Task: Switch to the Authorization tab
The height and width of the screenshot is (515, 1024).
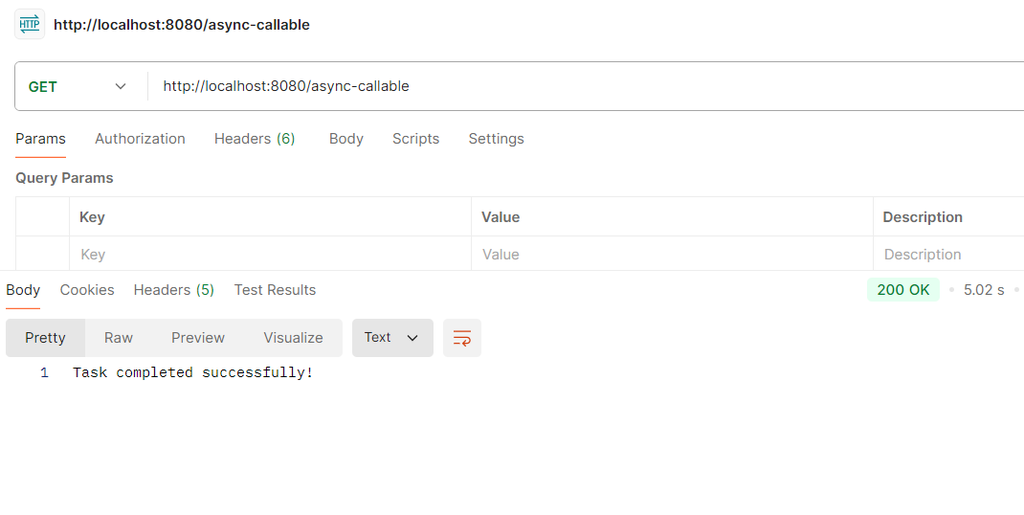Action: pyautogui.click(x=140, y=139)
